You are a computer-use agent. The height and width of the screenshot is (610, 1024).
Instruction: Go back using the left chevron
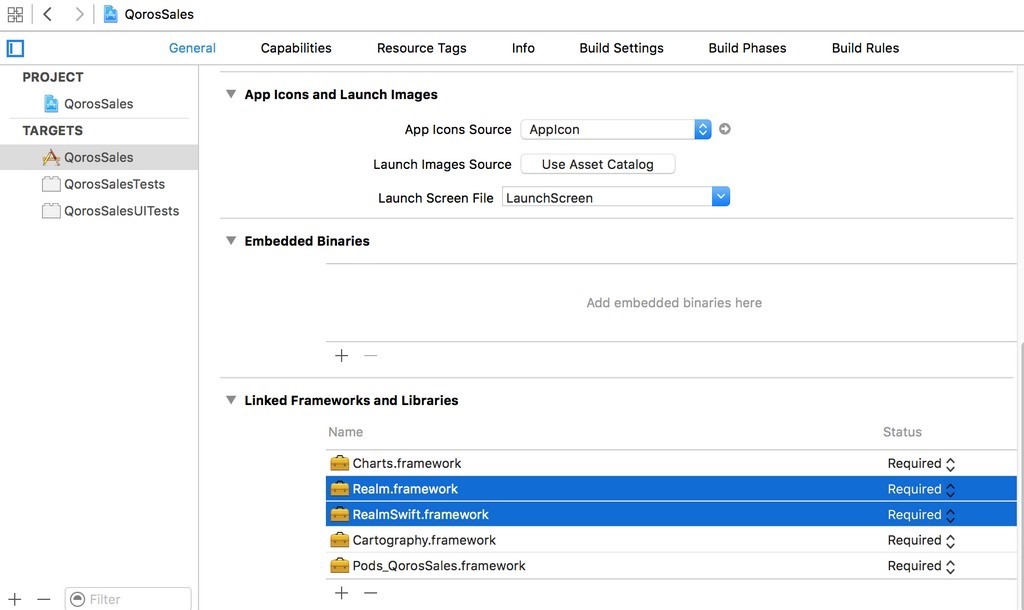[x=47, y=15]
